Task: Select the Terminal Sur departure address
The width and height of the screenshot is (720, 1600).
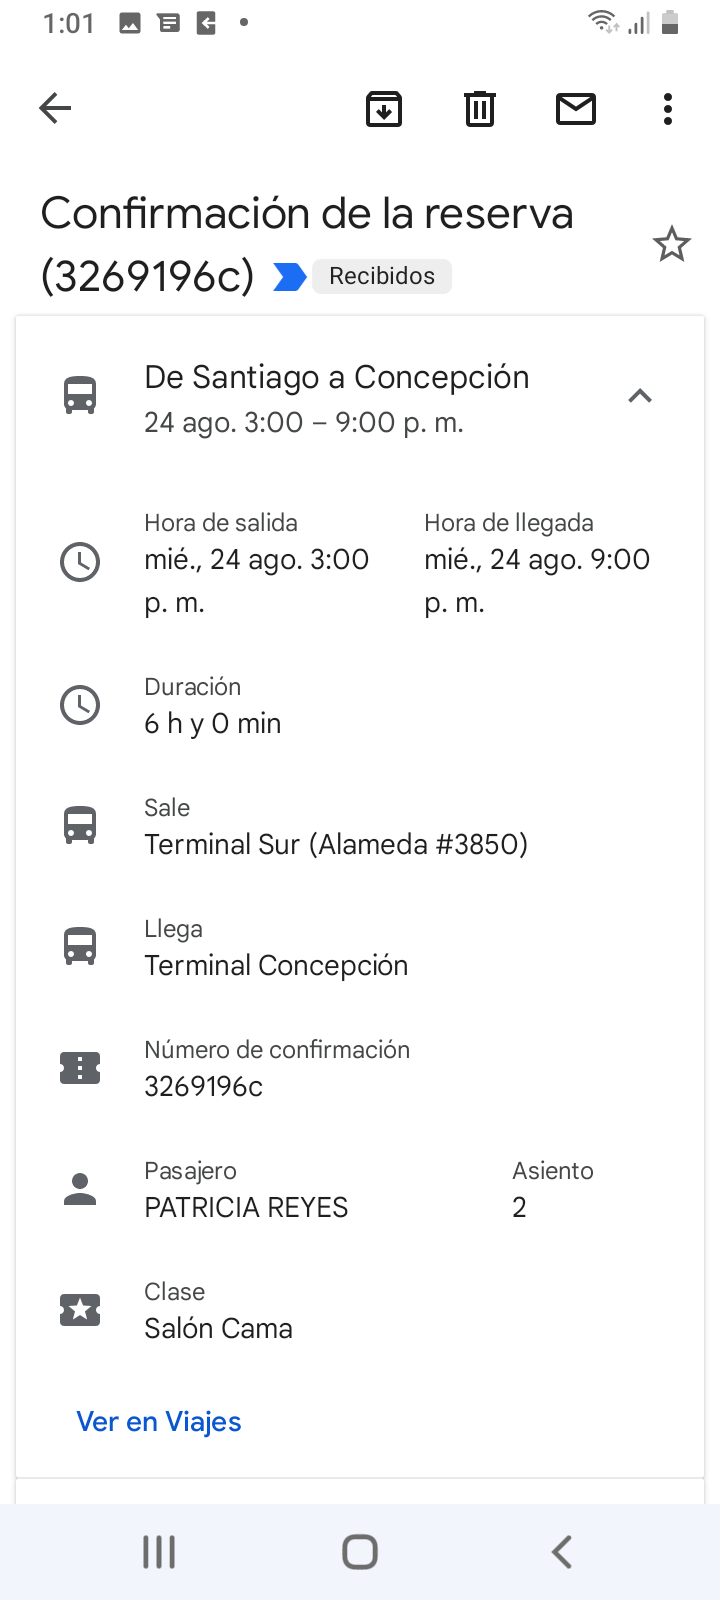Action: [336, 845]
